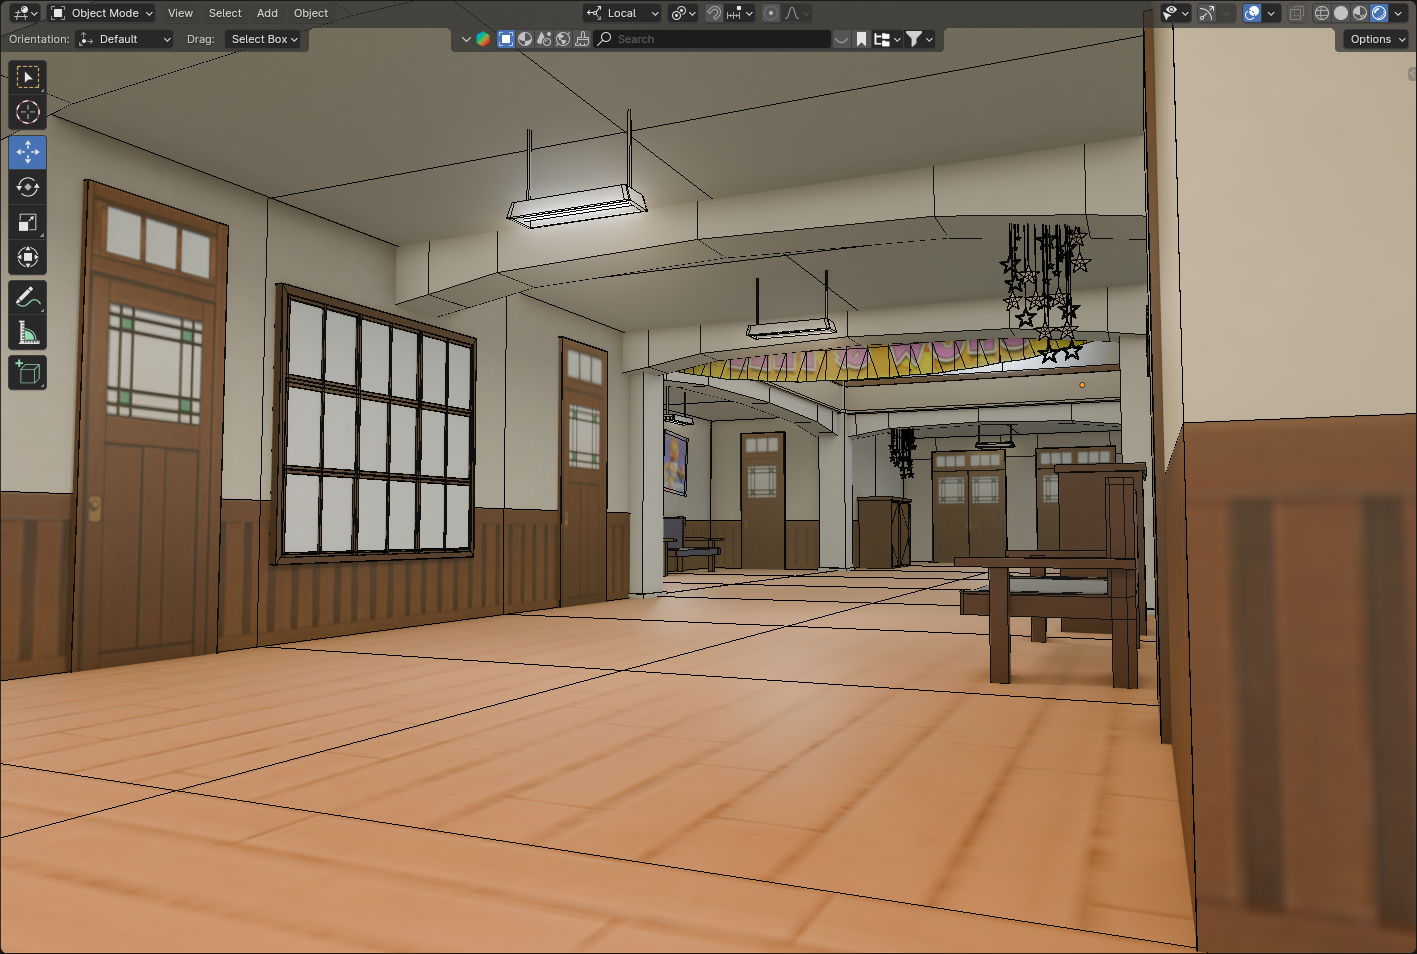Open the asset library selector icon

pos(483,39)
